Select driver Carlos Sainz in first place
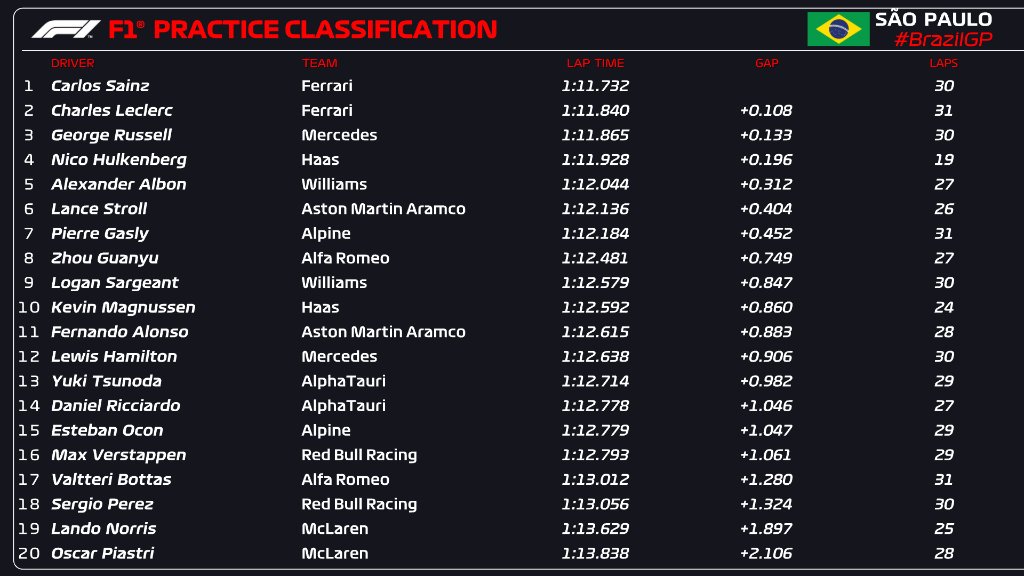 coord(99,86)
